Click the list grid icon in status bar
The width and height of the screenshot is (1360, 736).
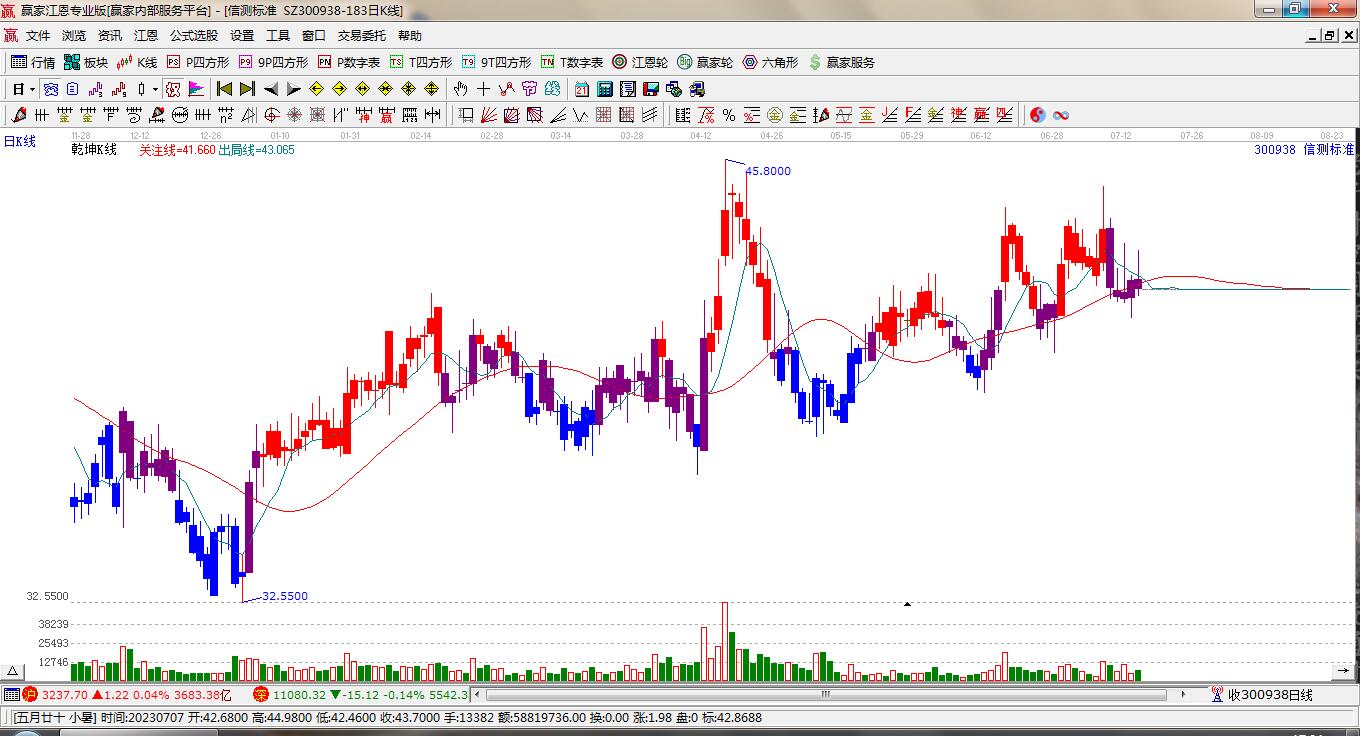pyautogui.click(x=11, y=694)
